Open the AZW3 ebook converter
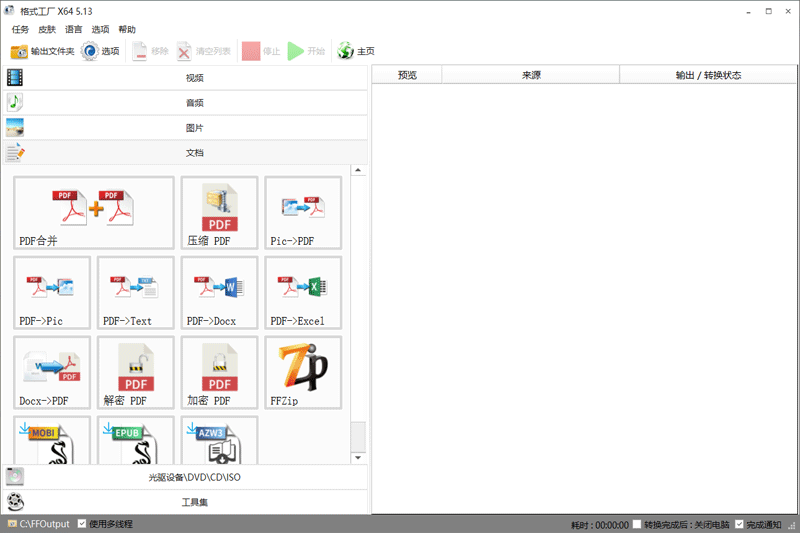 click(x=219, y=440)
